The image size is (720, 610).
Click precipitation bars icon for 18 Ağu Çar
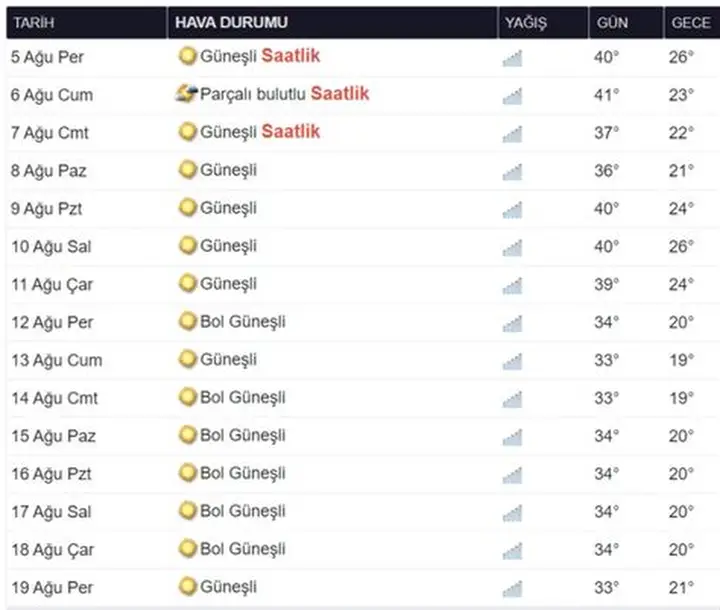pyautogui.click(x=512, y=550)
